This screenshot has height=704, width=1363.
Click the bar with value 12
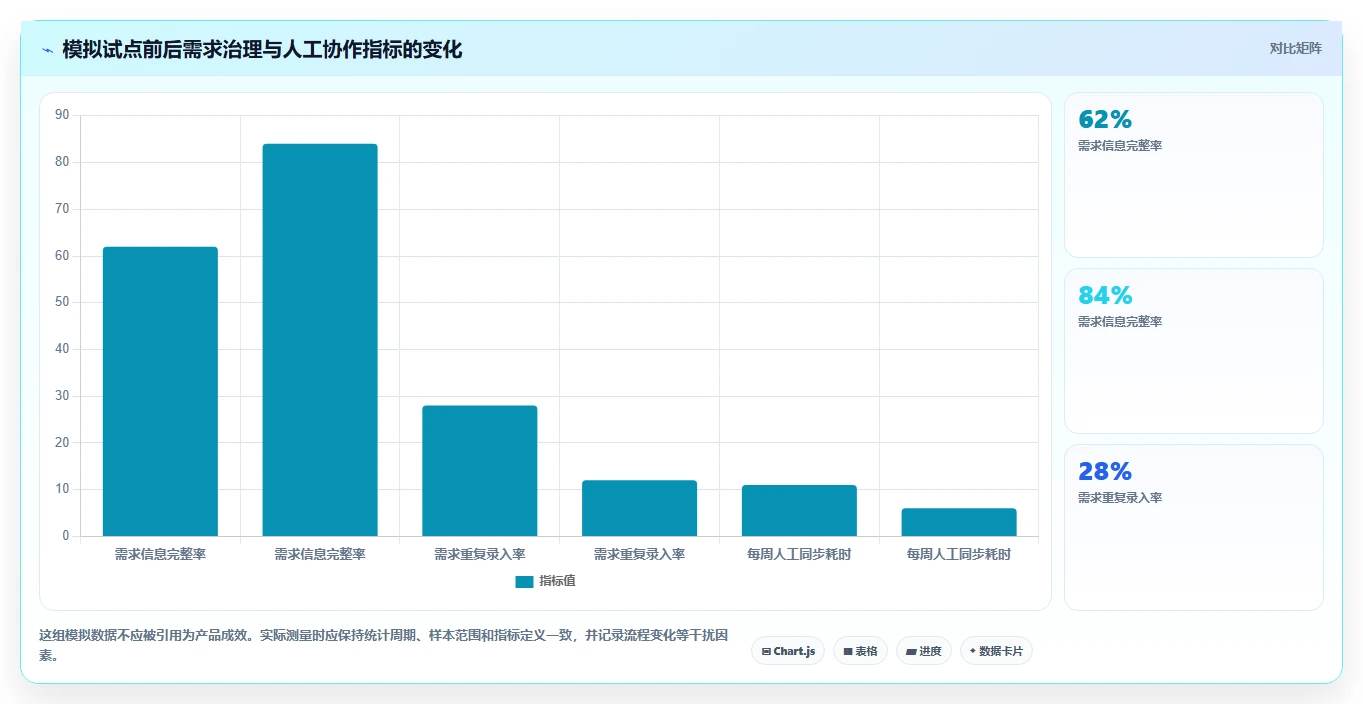click(x=639, y=508)
